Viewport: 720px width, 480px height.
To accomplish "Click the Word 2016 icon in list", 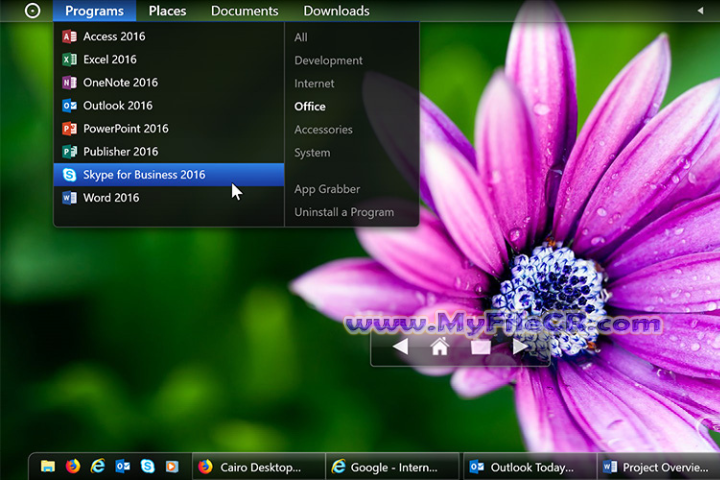I will pos(69,198).
